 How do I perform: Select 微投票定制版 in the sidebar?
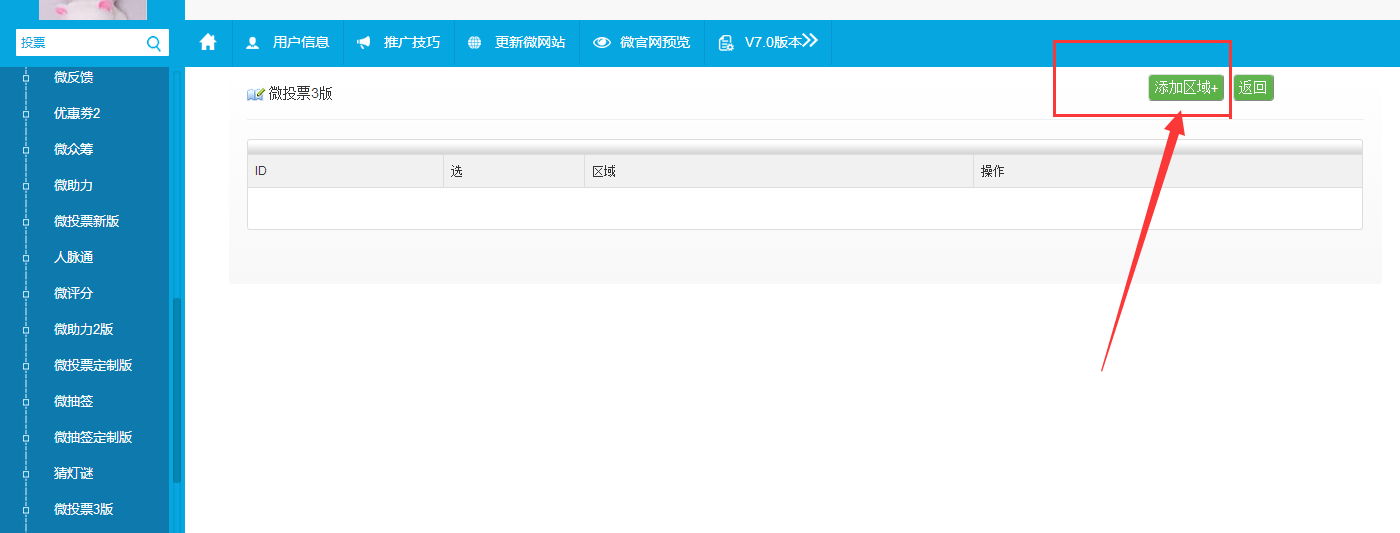93,365
